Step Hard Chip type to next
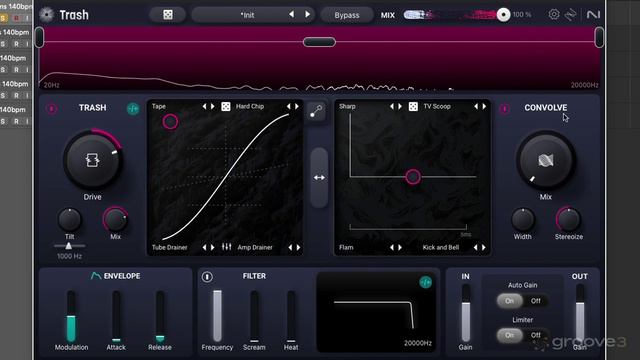The width and height of the screenshot is (640, 360). [297, 107]
